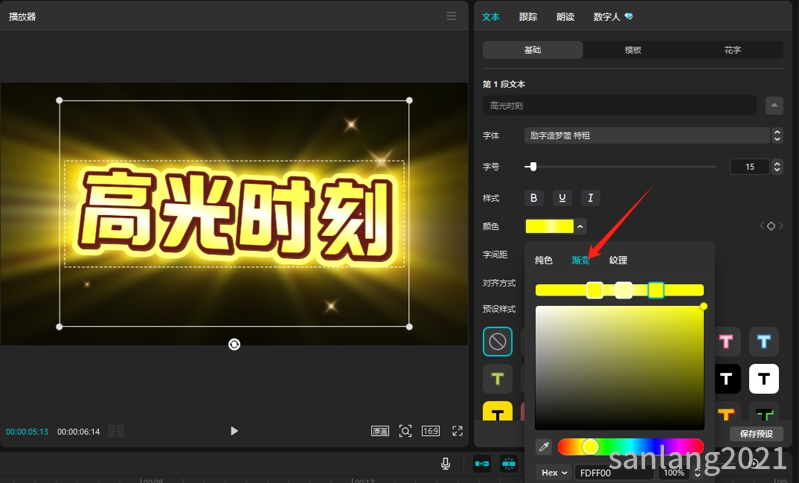Open the player panel hamburger menu
The height and width of the screenshot is (483, 799).
pos(451,16)
